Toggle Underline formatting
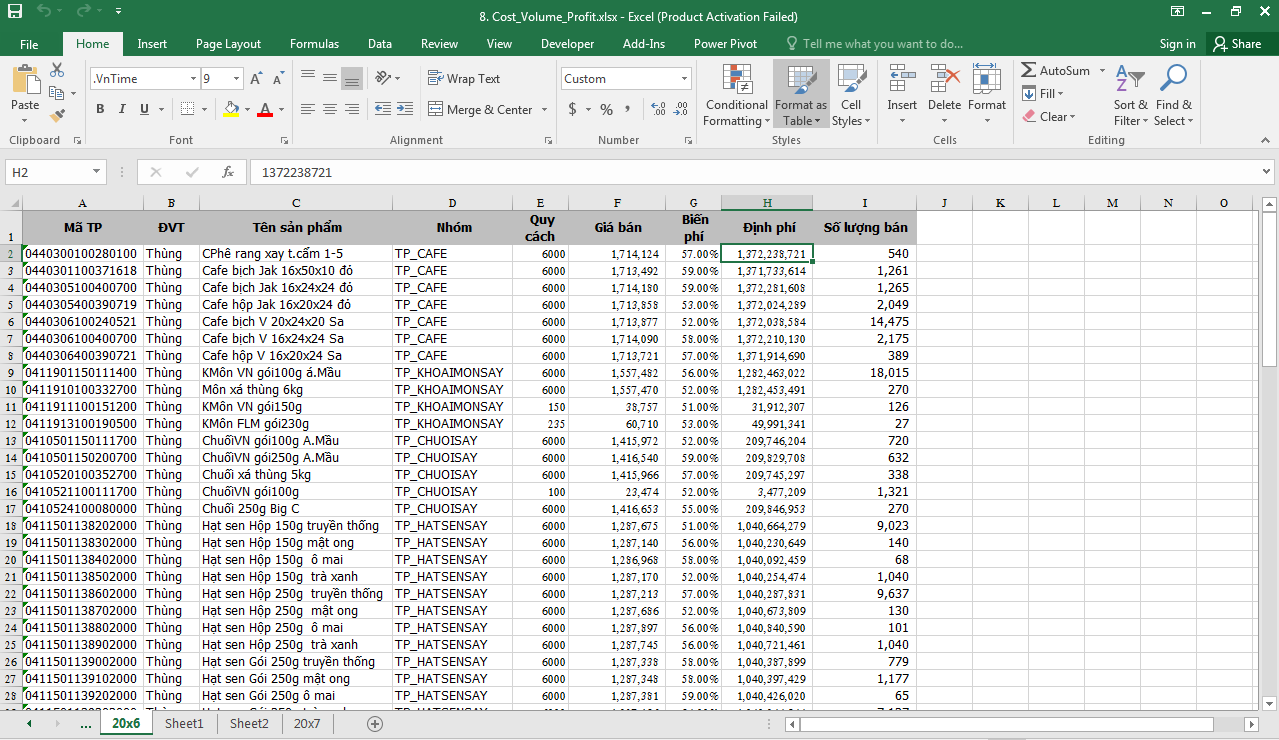Screen dimensions: 1279x740 (144, 110)
